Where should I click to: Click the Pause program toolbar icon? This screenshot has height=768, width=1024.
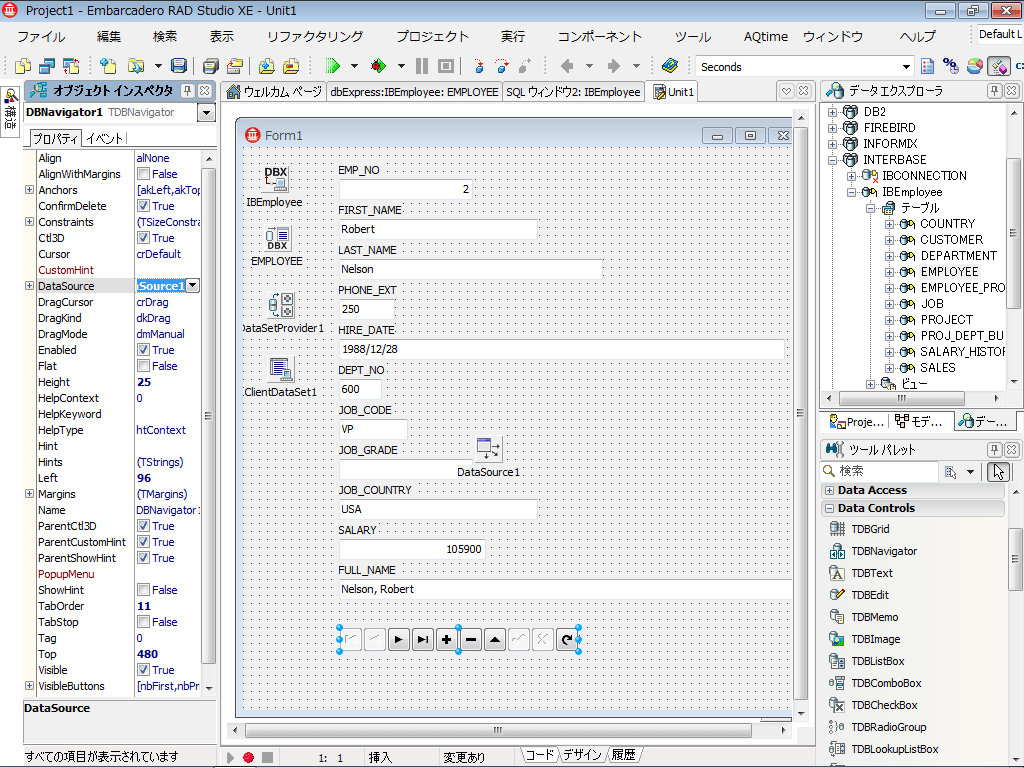(422, 66)
